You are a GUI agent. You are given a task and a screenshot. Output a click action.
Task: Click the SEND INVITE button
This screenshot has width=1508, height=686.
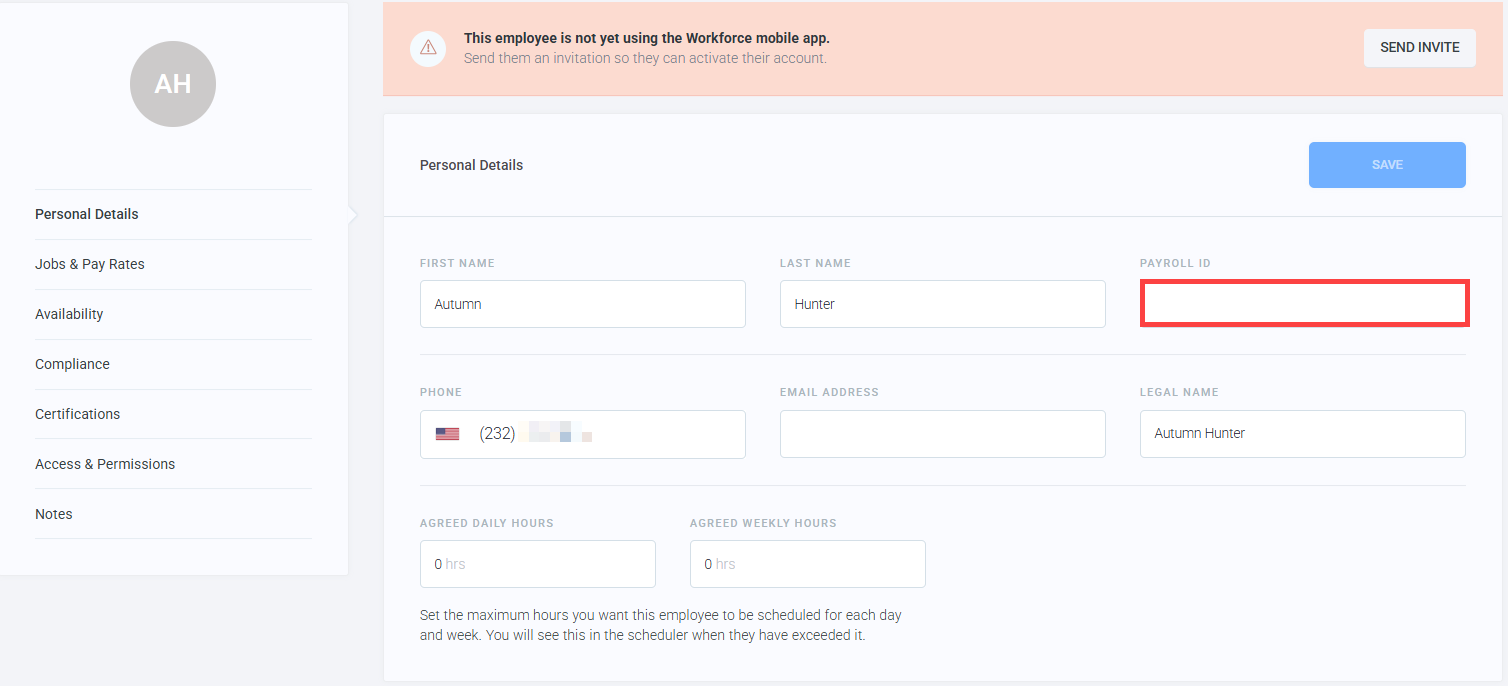(x=1419, y=48)
